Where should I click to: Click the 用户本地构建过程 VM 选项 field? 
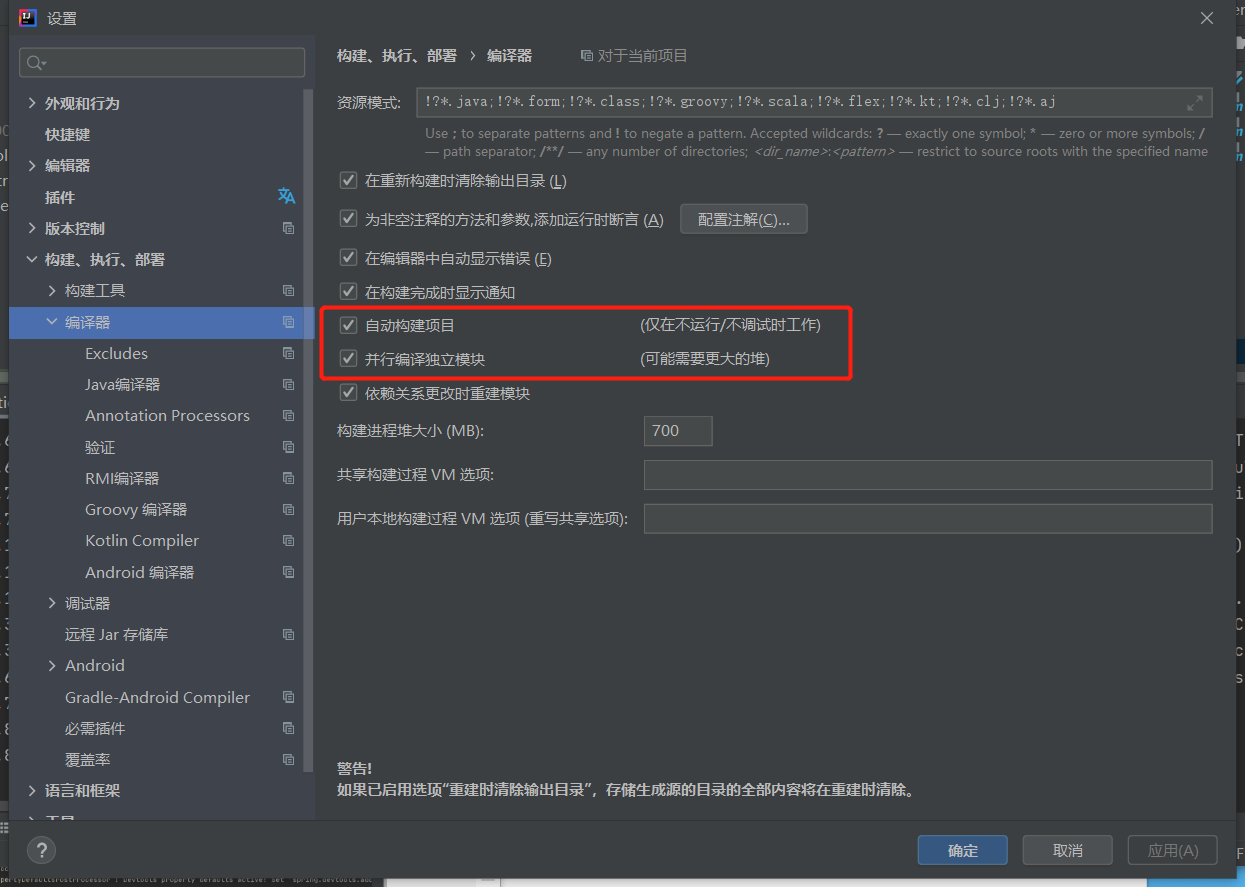[x=928, y=519]
